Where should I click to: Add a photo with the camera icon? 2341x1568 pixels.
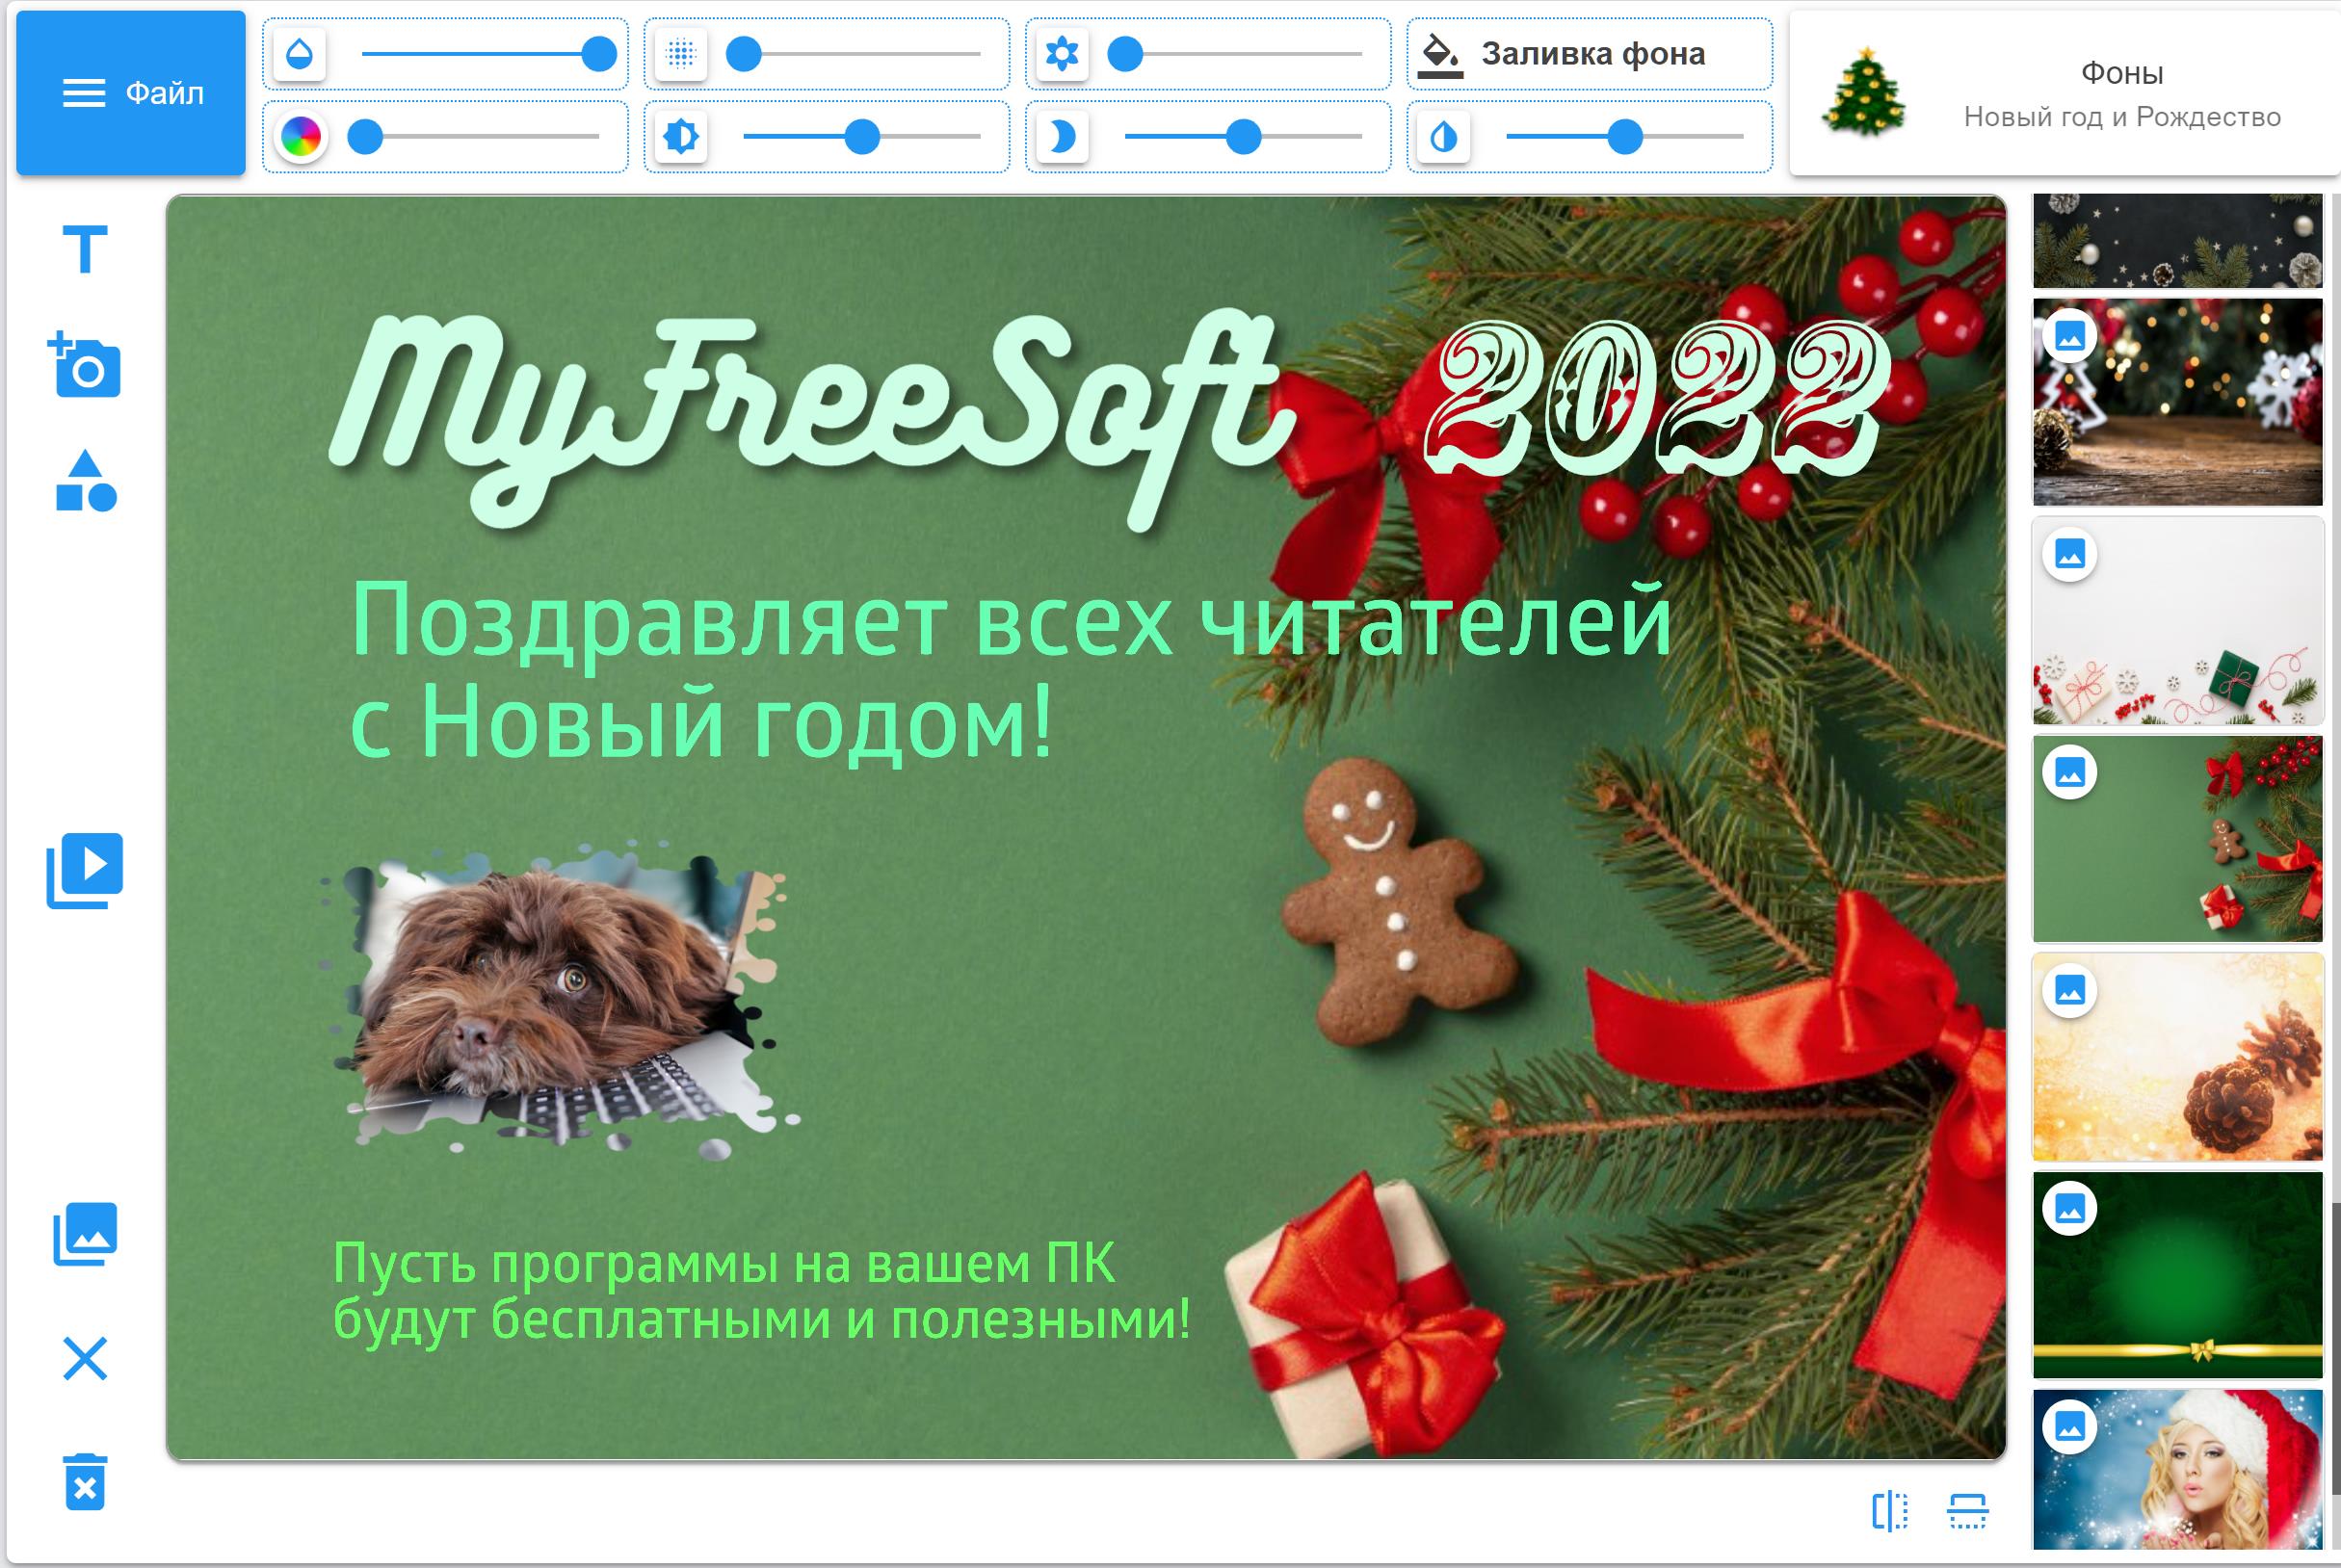tap(85, 364)
